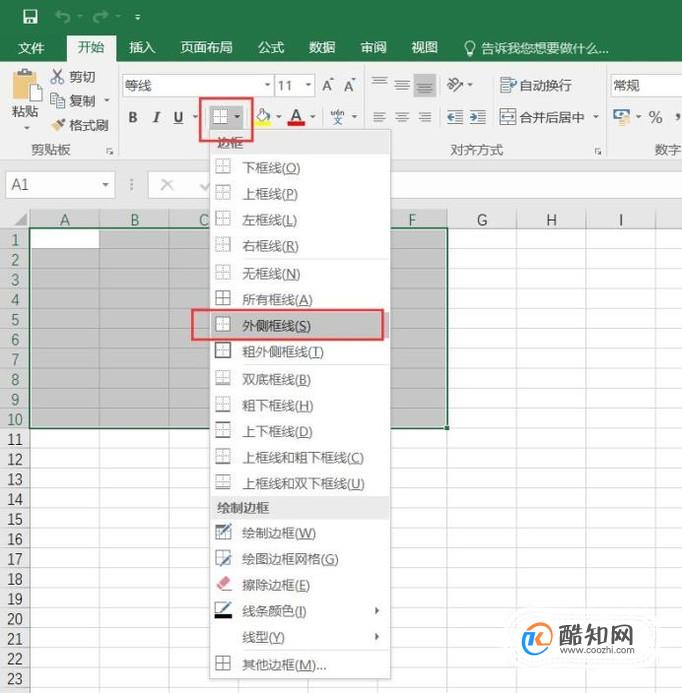The width and height of the screenshot is (682, 693).
Task: Open the 文件 tab
Action: [x=31, y=47]
